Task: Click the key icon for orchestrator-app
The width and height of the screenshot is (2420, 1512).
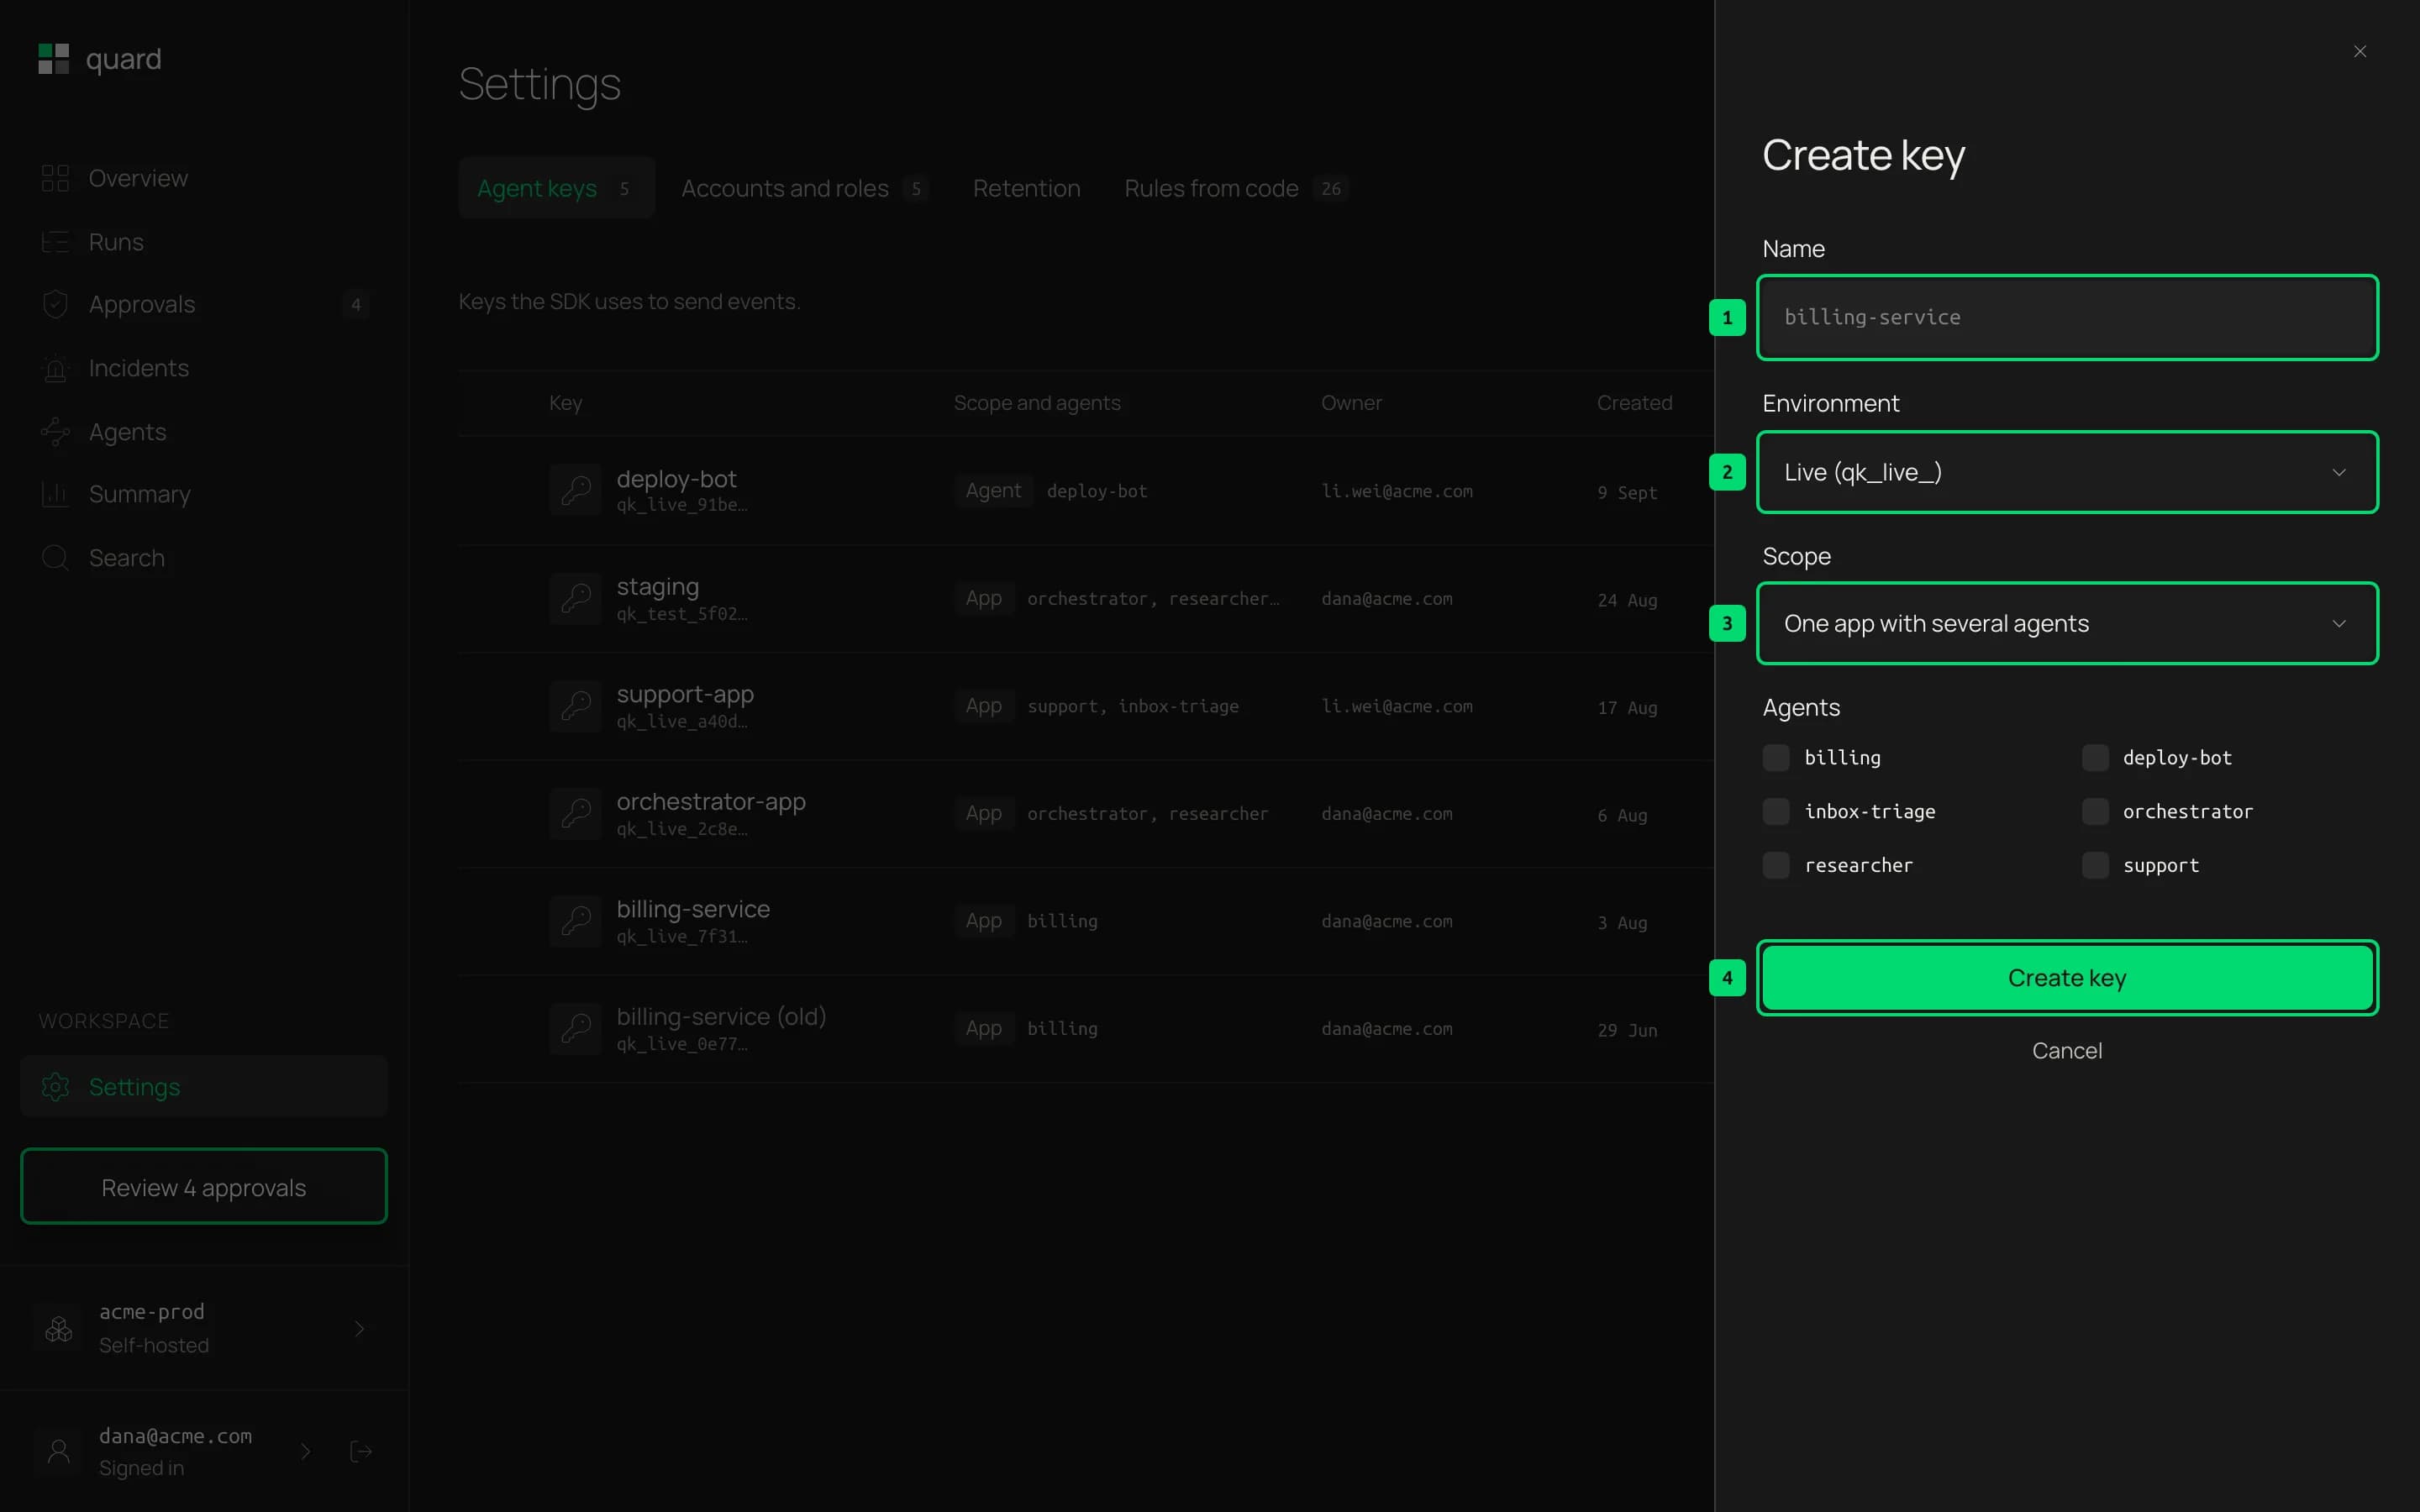Action: (x=576, y=813)
